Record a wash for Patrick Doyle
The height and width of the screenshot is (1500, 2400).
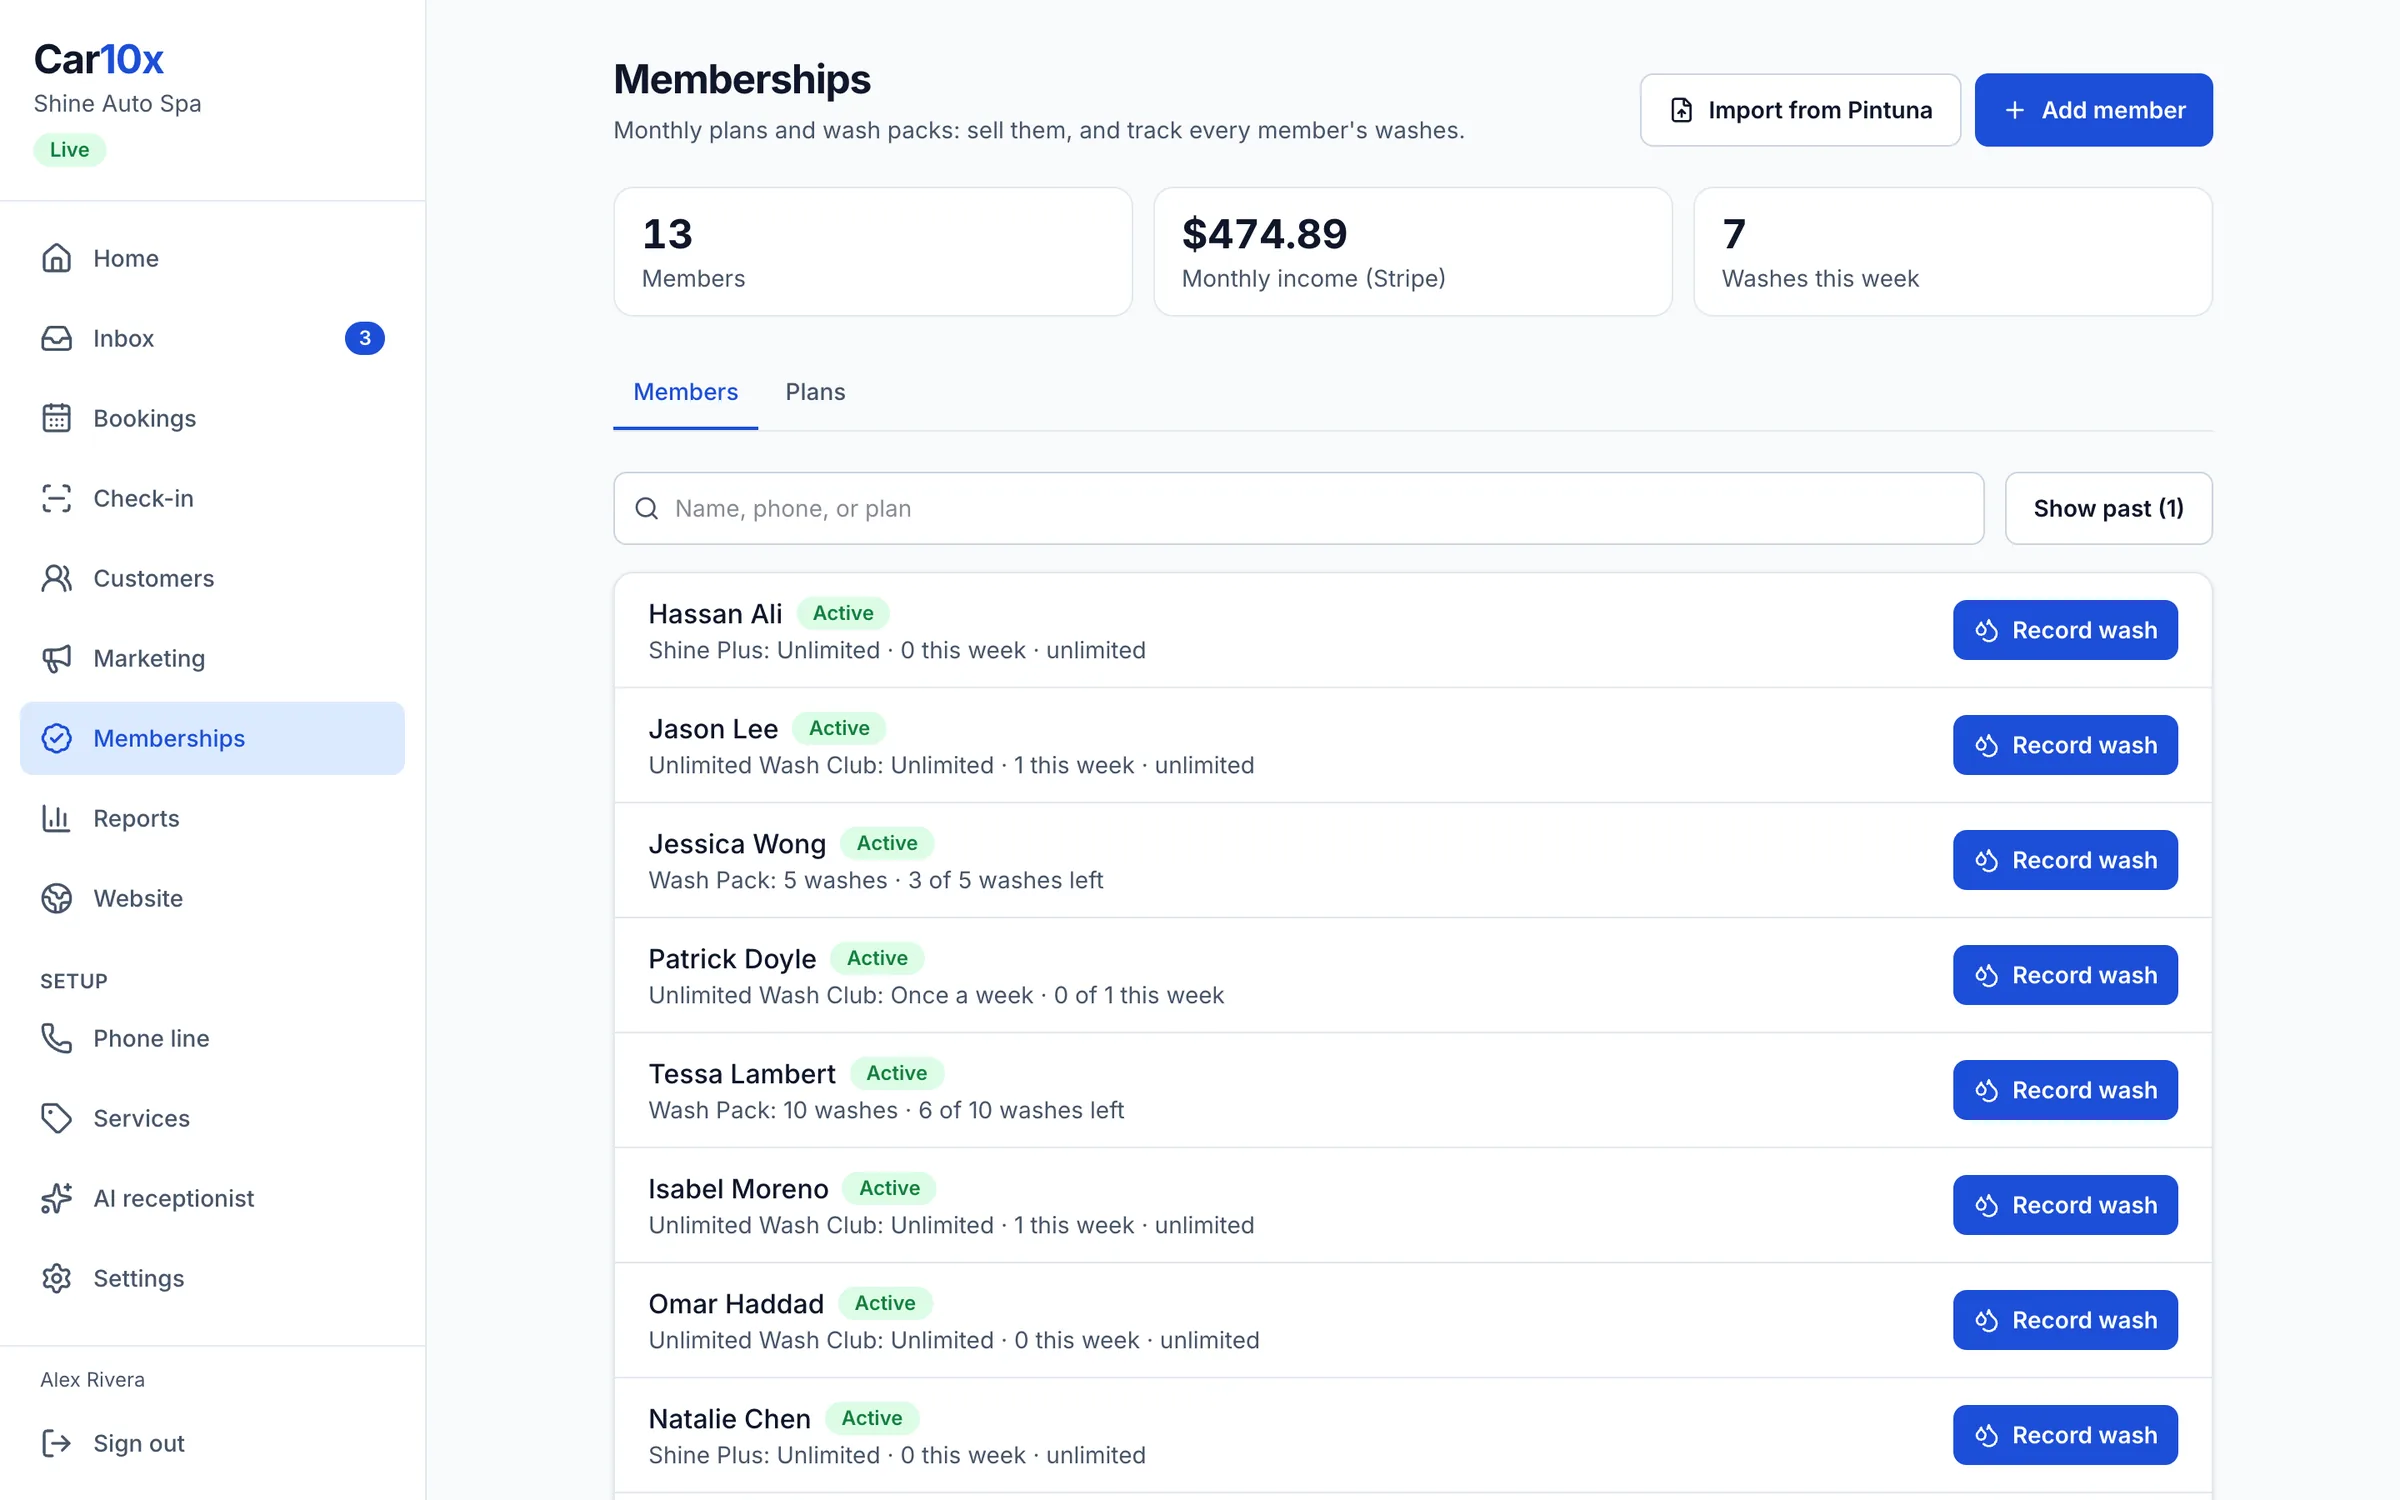point(2065,975)
